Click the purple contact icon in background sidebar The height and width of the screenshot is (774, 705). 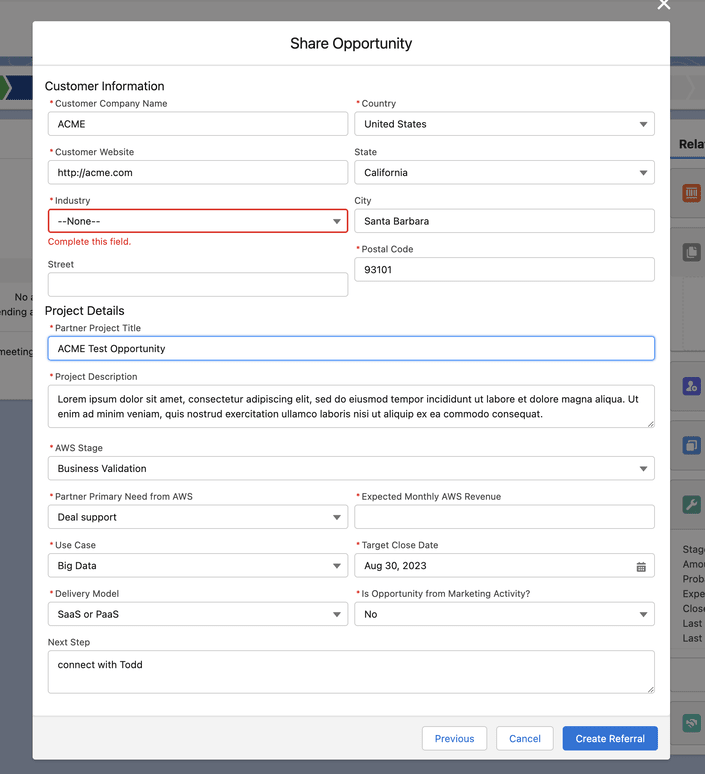(691, 386)
